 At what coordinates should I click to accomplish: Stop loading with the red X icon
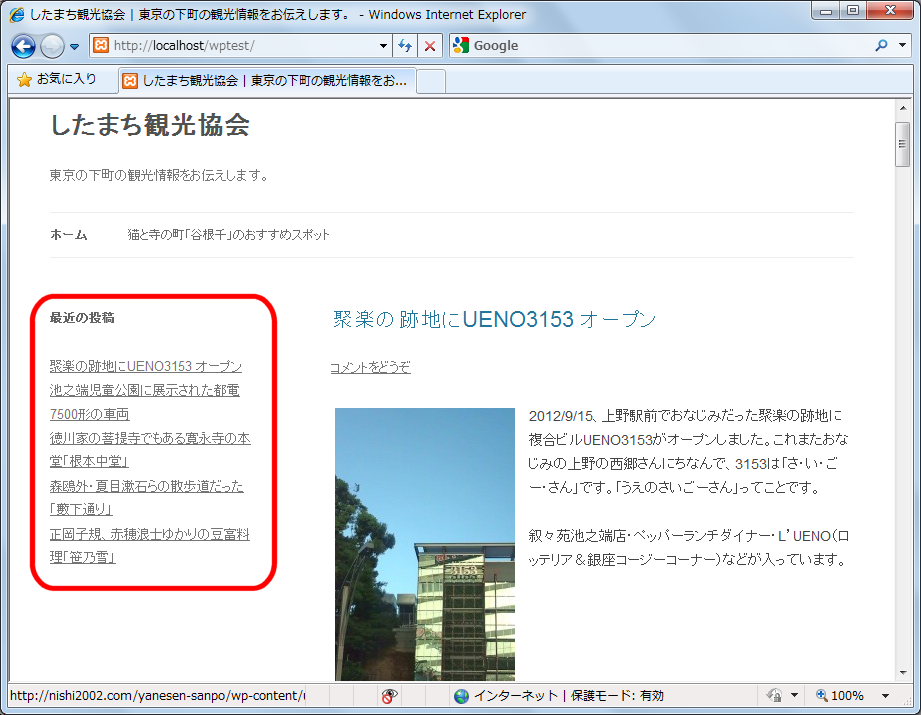click(430, 46)
